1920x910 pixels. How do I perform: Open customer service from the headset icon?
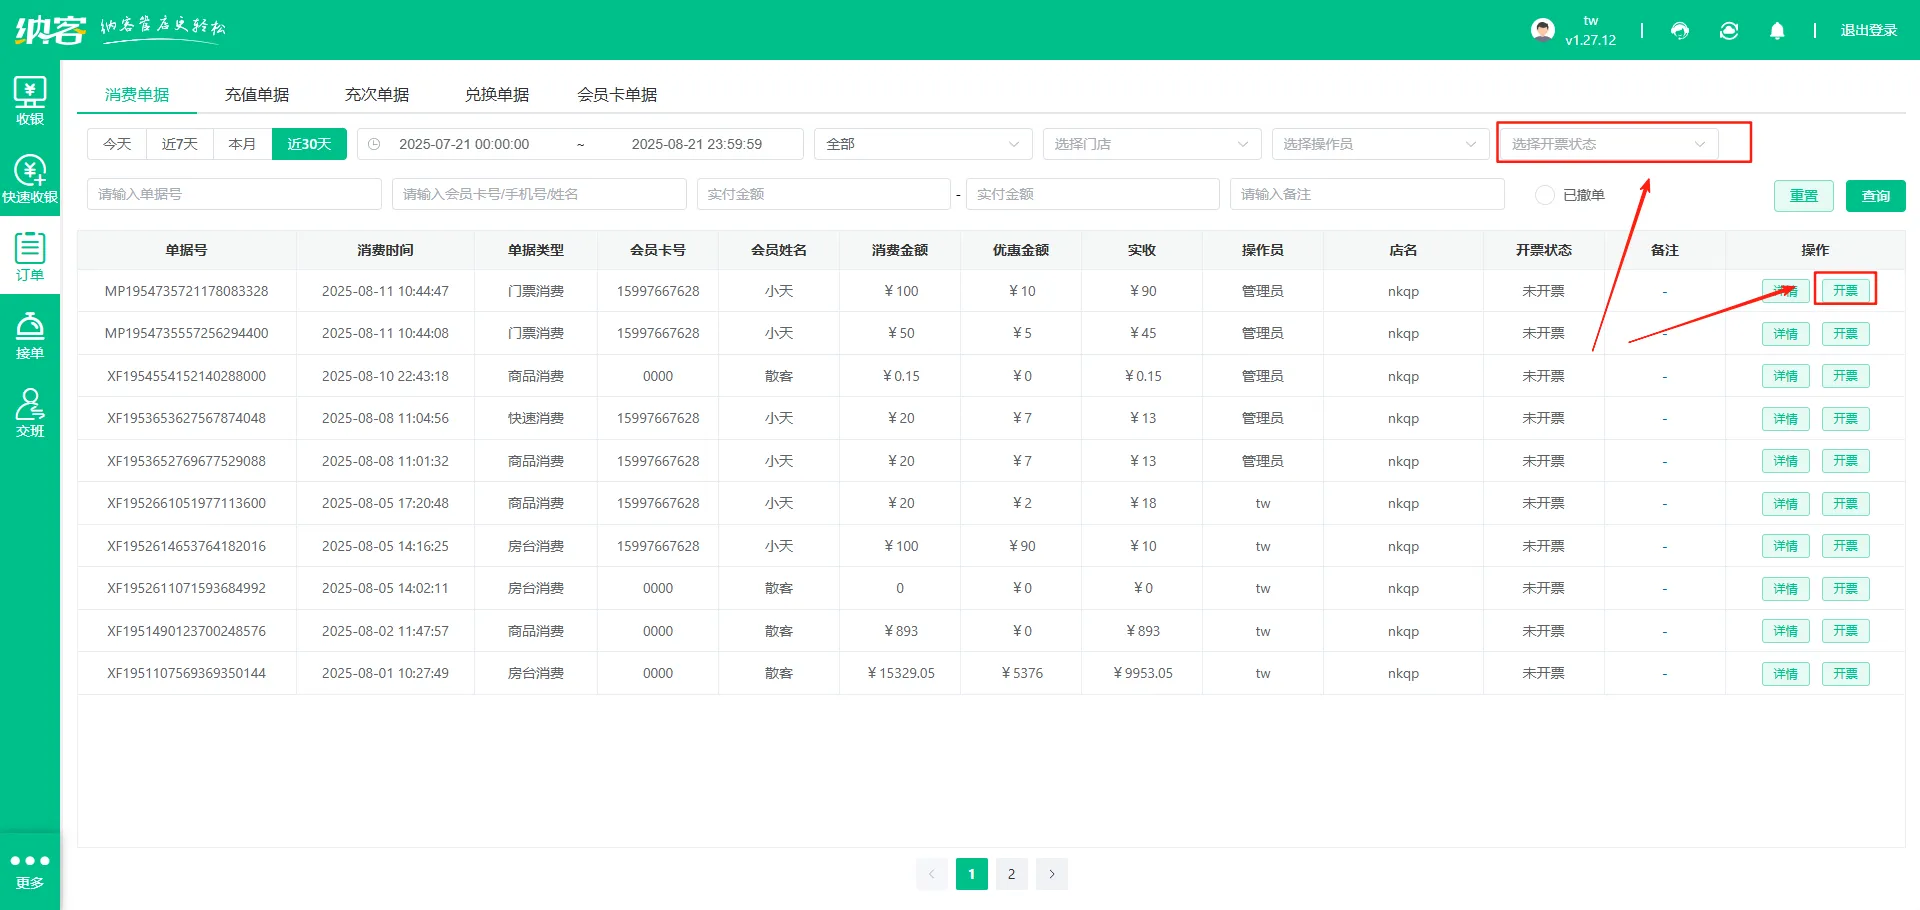coord(1679,31)
